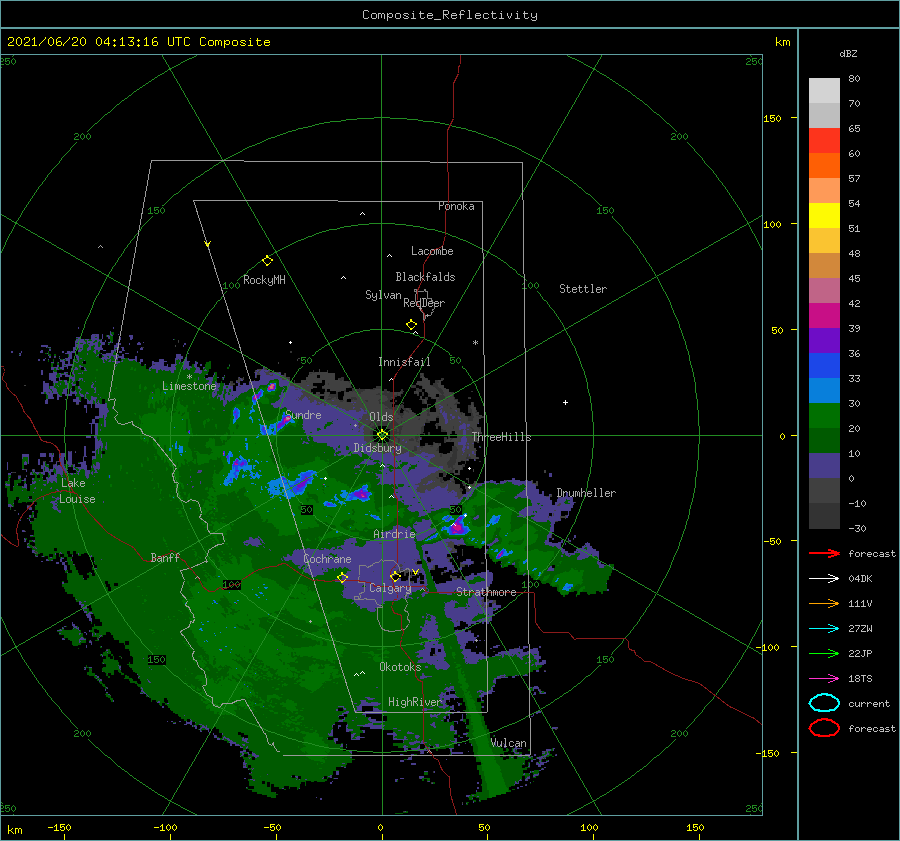Click the Calgary city label
Image resolution: width=900 pixels, height=841 pixels.
(x=390, y=588)
